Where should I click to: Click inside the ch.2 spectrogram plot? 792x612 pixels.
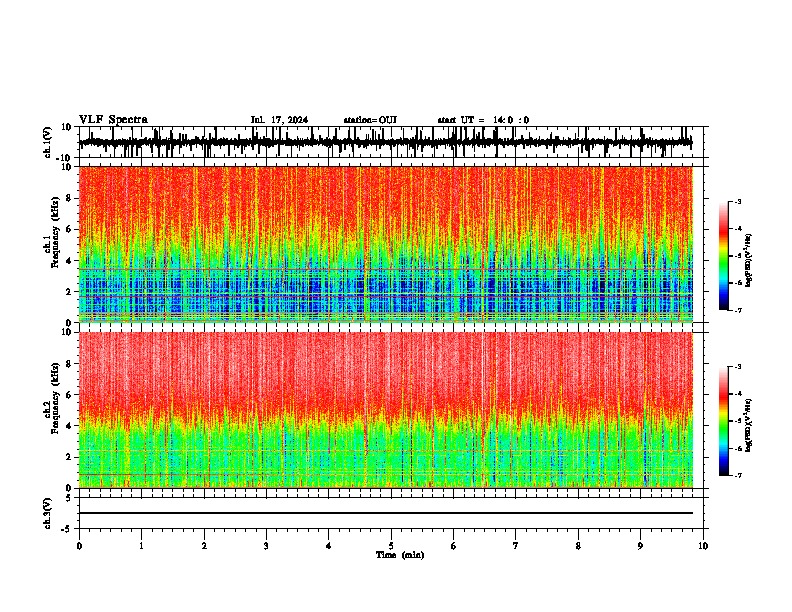pos(385,410)
